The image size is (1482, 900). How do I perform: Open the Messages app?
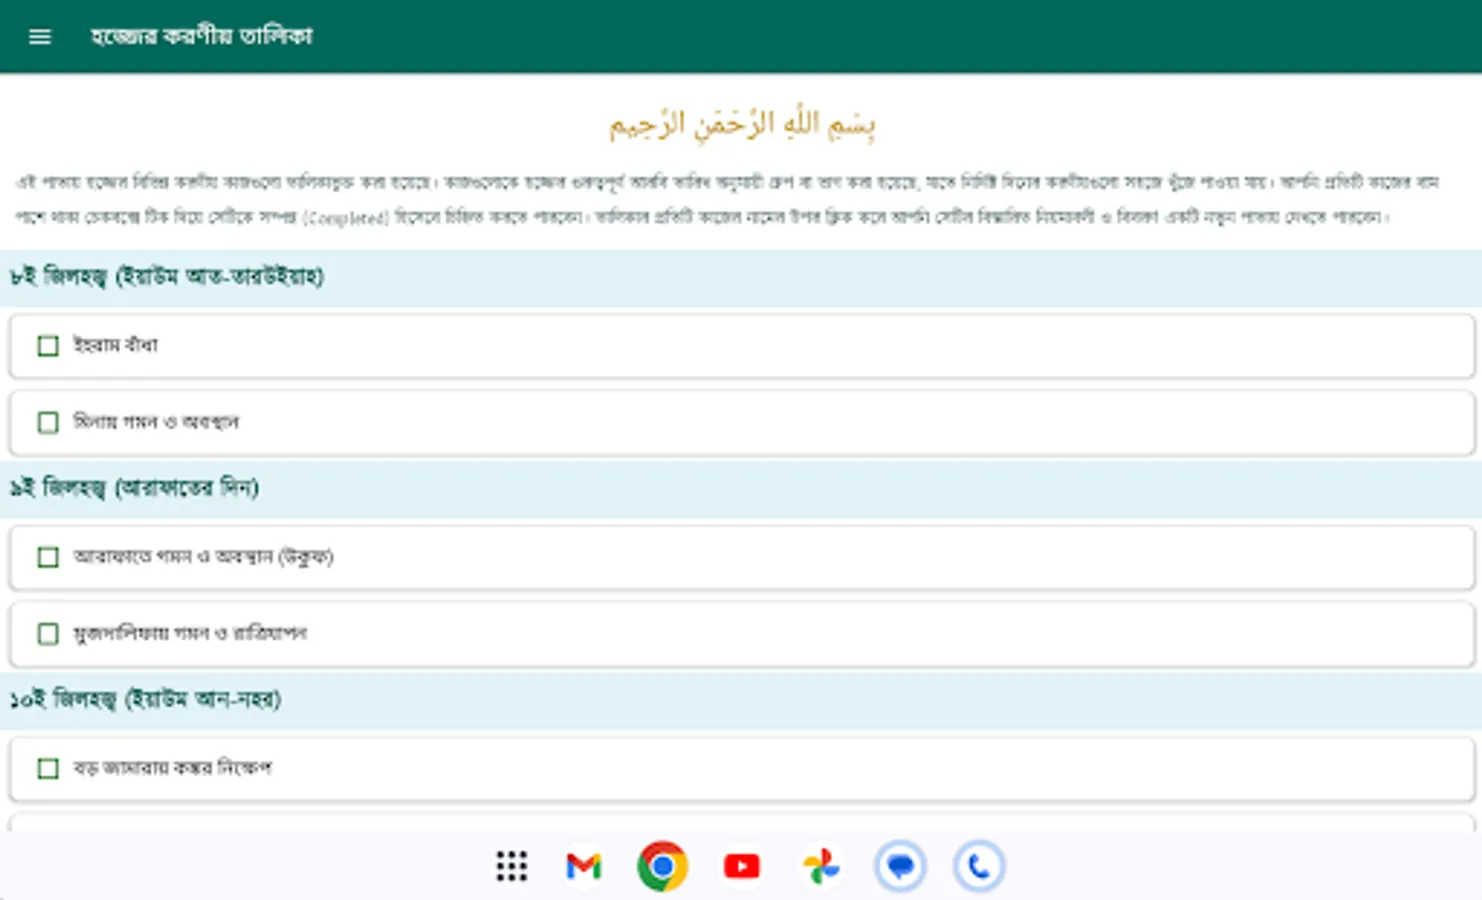coord(898,866)
